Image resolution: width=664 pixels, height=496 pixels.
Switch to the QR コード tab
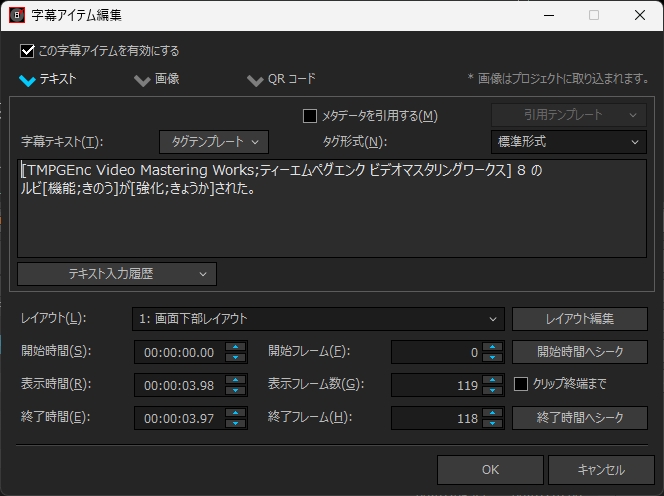pyautogui.click(x=282, y=79)
